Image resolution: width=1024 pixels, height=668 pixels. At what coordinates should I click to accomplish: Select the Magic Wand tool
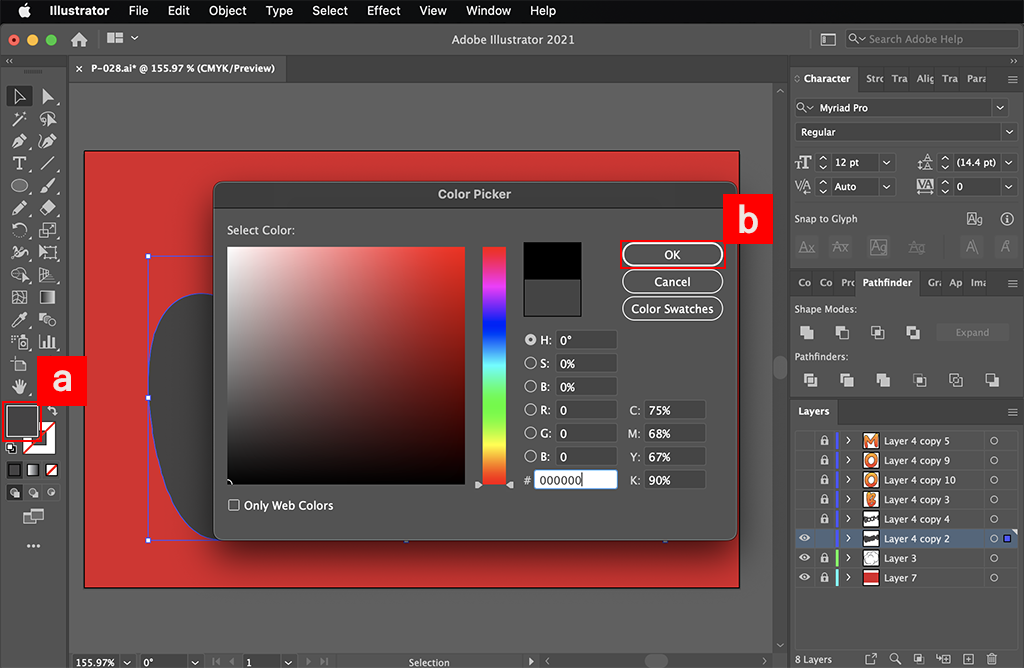[19, 119]
